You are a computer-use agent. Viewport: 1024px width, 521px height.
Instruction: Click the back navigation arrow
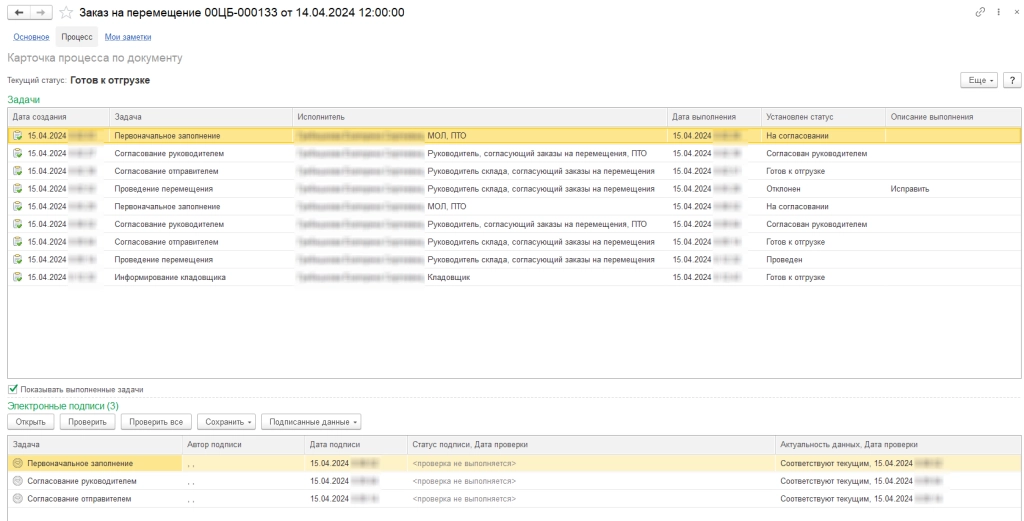coord(17,12)
